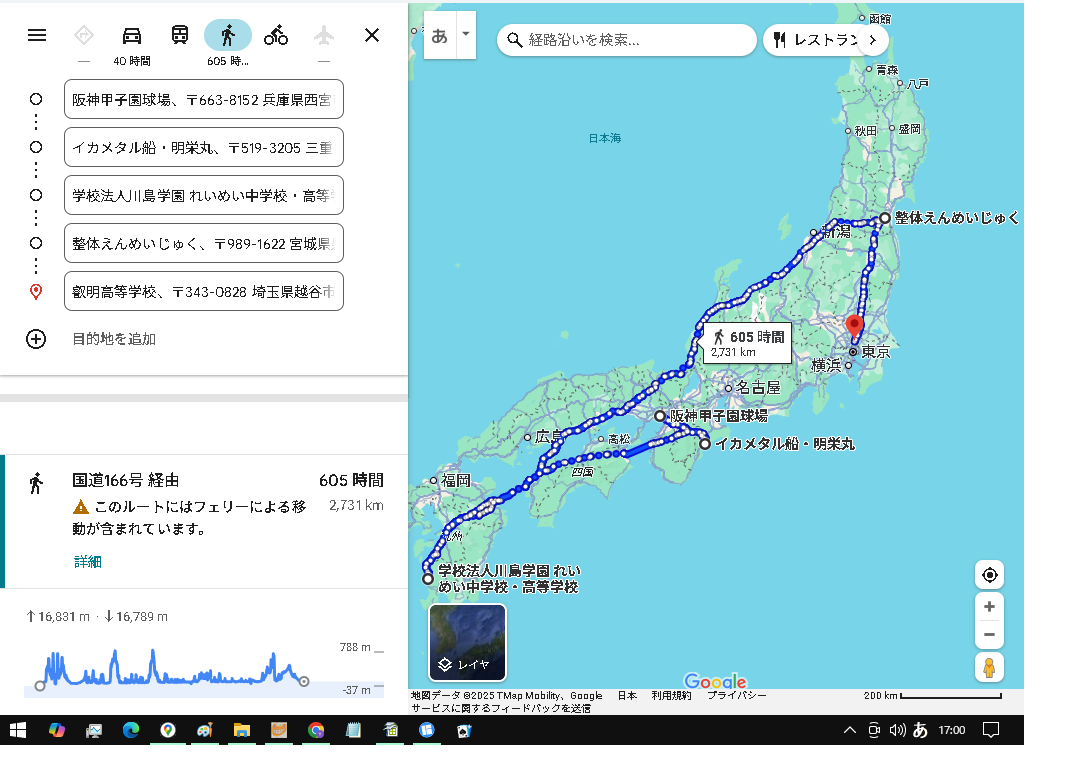The height and width of the screenshot is (779, 1078).
Task: Click the taskbar clock 17:00
Action: pyautogui.click(x=952, y=730)
